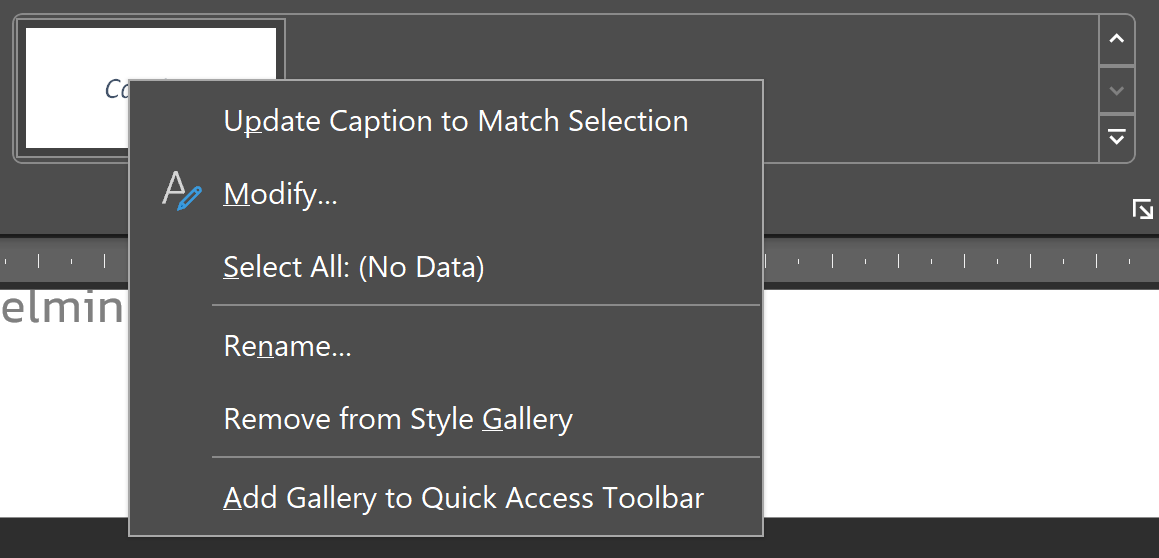Select All: (No Data) menu entry
1159x558 pixels.
click(x=353, y=267)
